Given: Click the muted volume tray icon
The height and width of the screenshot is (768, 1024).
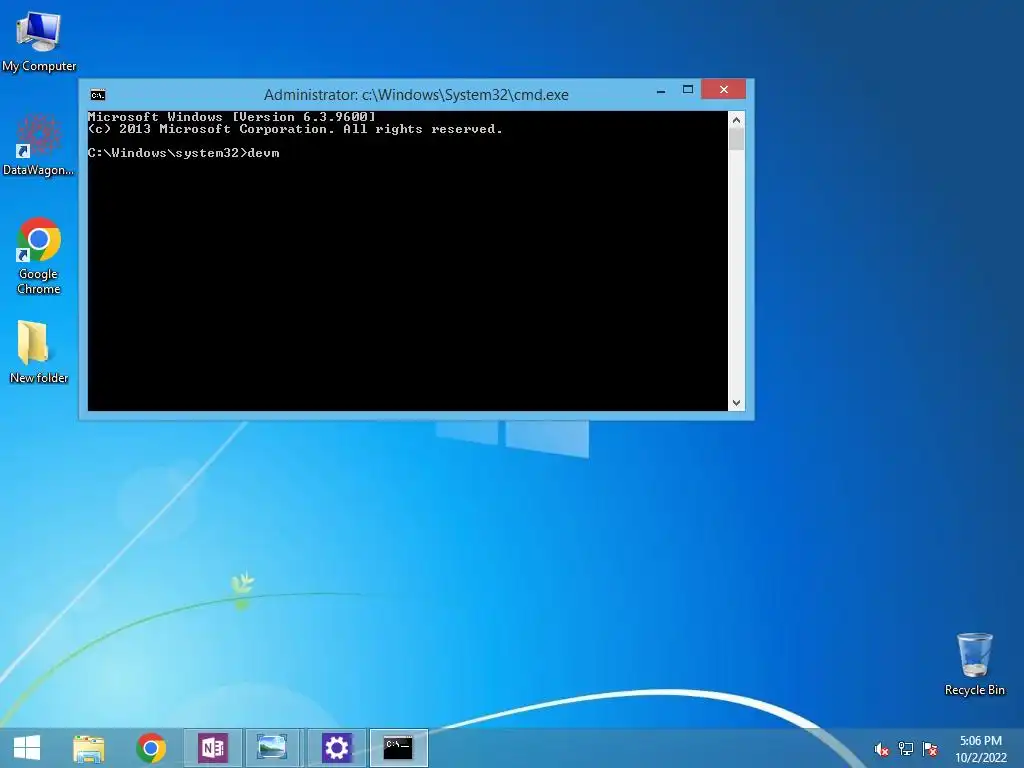Looking at the screenshot, I should [881, 749].
